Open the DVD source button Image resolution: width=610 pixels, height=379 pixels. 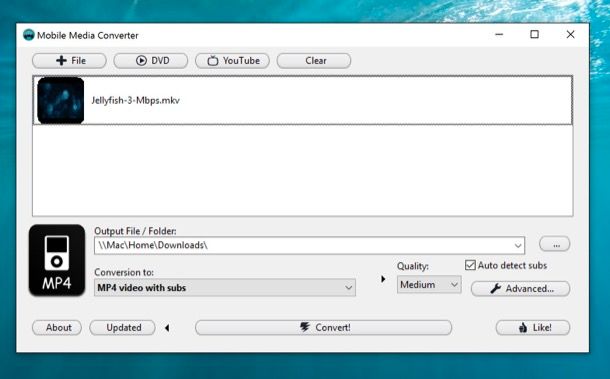[x=151, y=61]
